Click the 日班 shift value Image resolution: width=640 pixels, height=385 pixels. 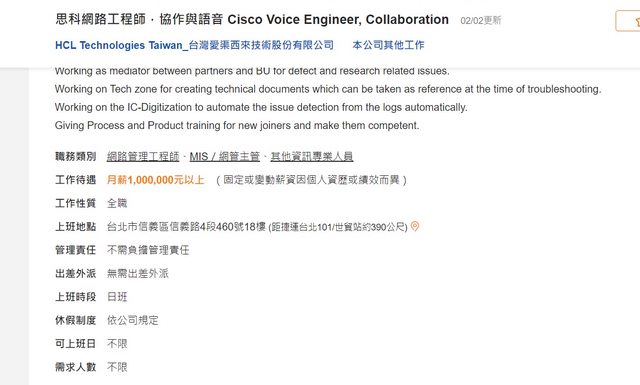coord(117,297)
